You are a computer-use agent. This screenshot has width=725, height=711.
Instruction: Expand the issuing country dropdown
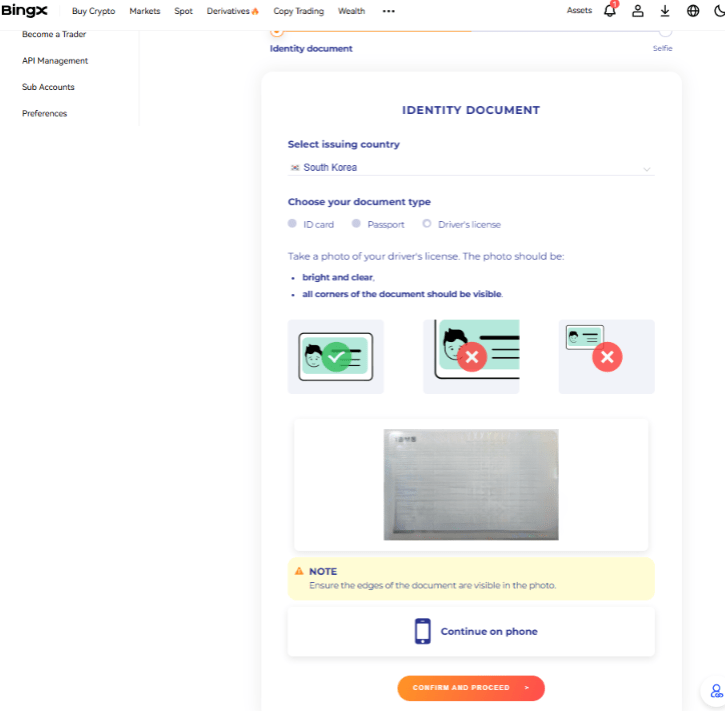pyautogui.click(x=471, y=167)
